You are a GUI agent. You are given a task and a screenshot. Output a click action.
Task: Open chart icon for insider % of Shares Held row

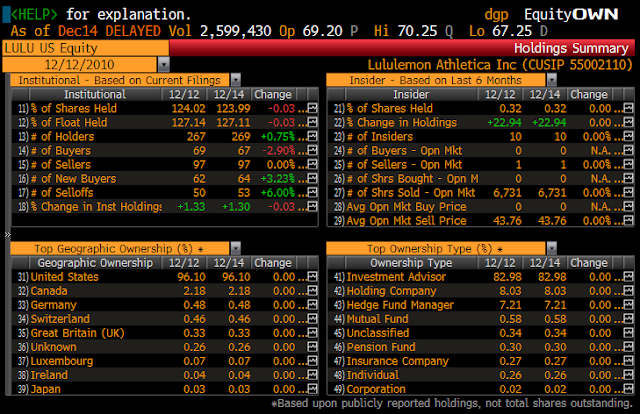point(629,108)
